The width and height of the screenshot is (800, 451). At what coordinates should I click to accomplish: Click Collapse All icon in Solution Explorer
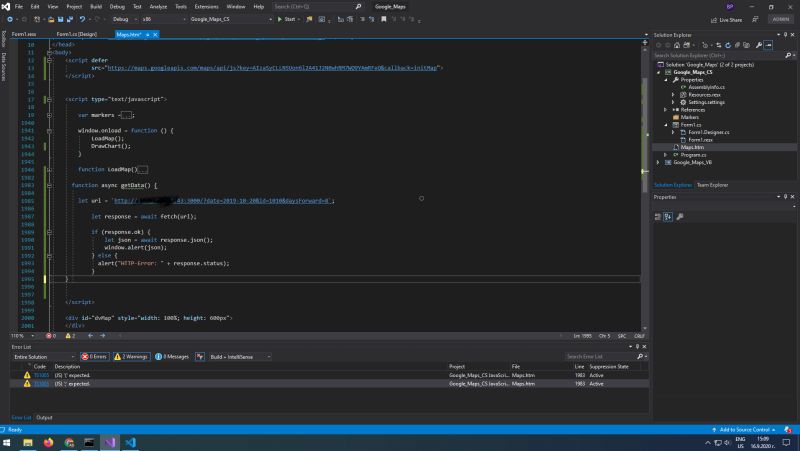(x=737, y=45)
